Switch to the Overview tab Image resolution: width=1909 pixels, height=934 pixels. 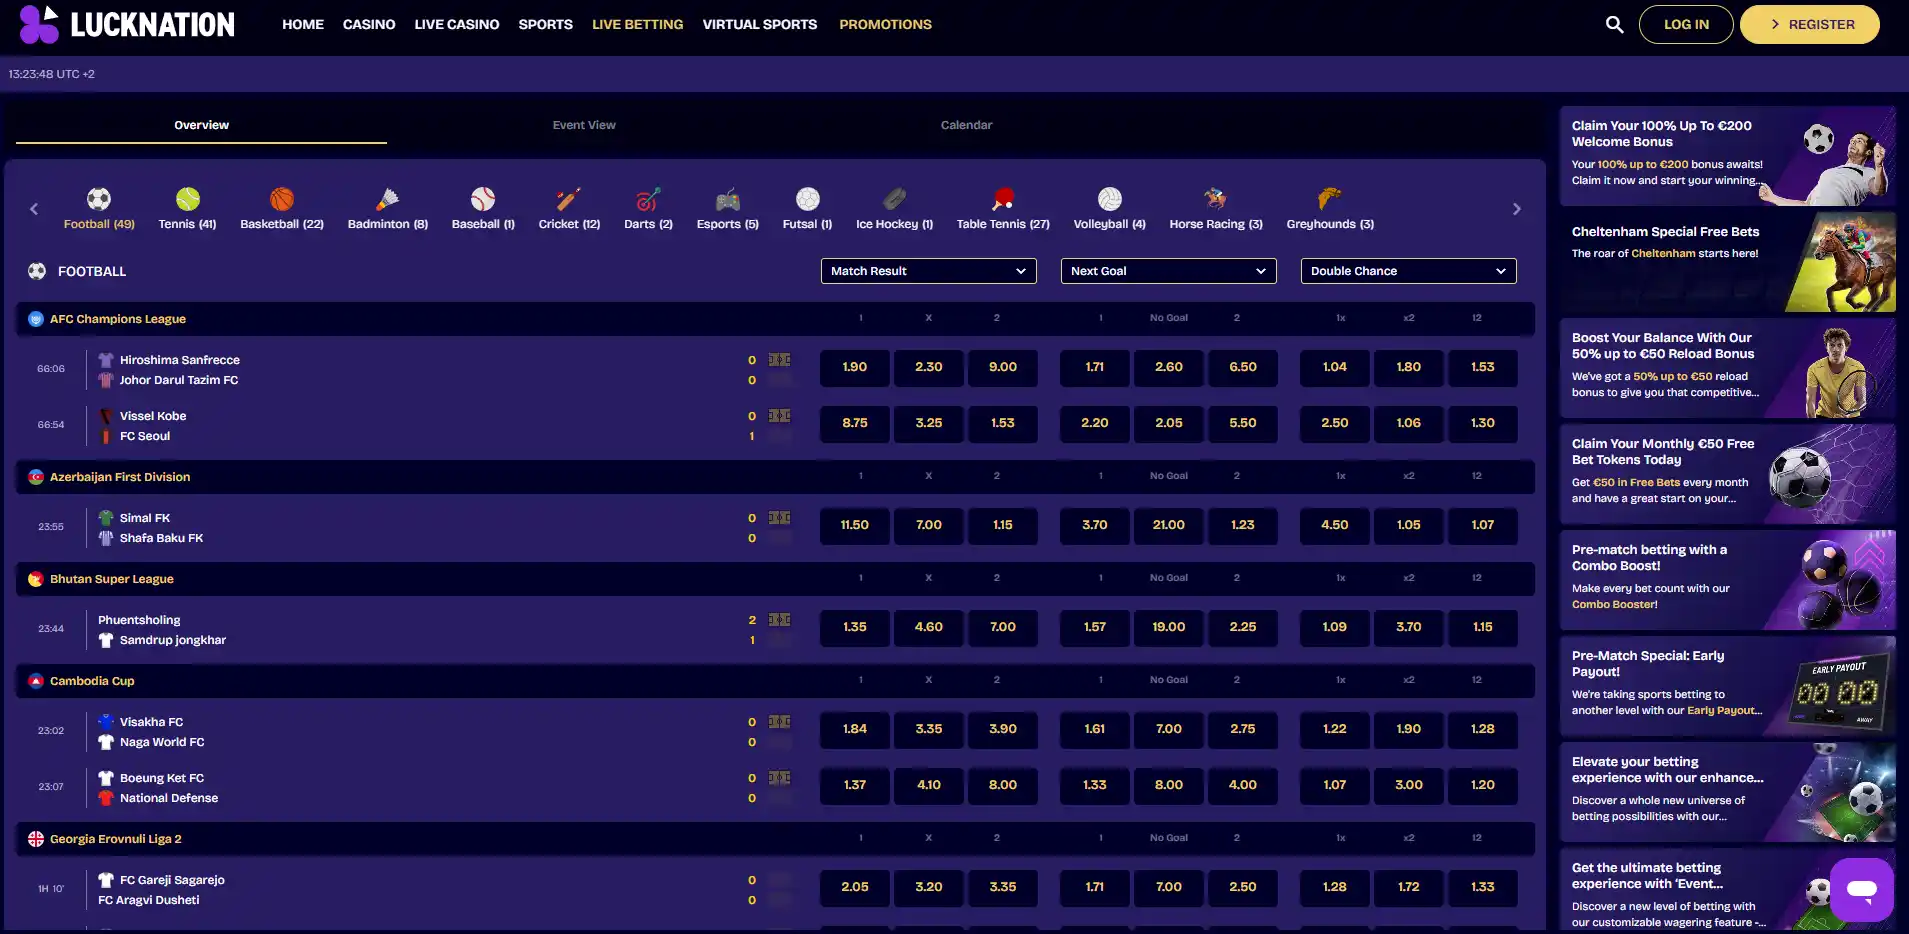coord(201,125)
